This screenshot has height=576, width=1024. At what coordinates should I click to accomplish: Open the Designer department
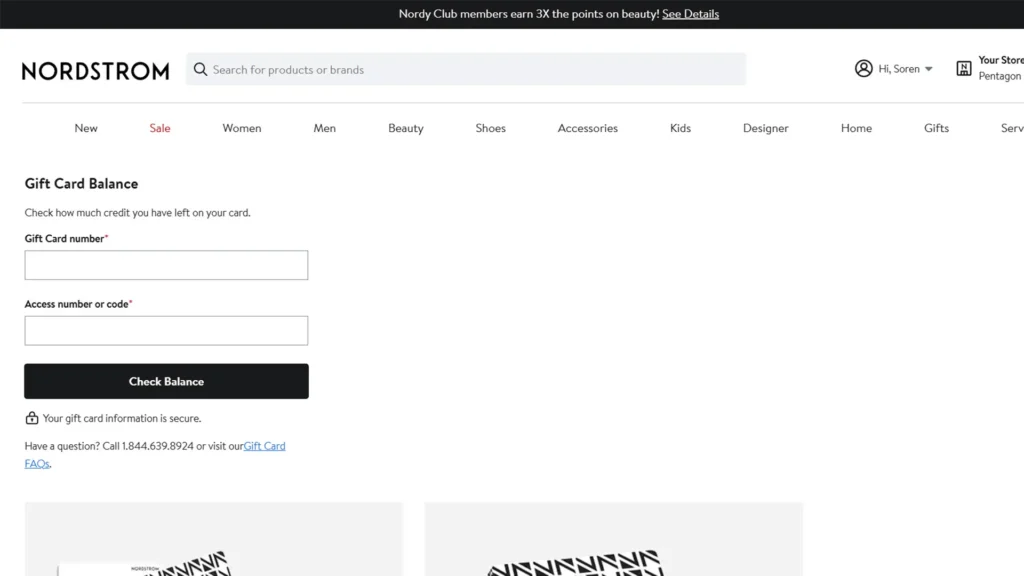click(765, 128)
